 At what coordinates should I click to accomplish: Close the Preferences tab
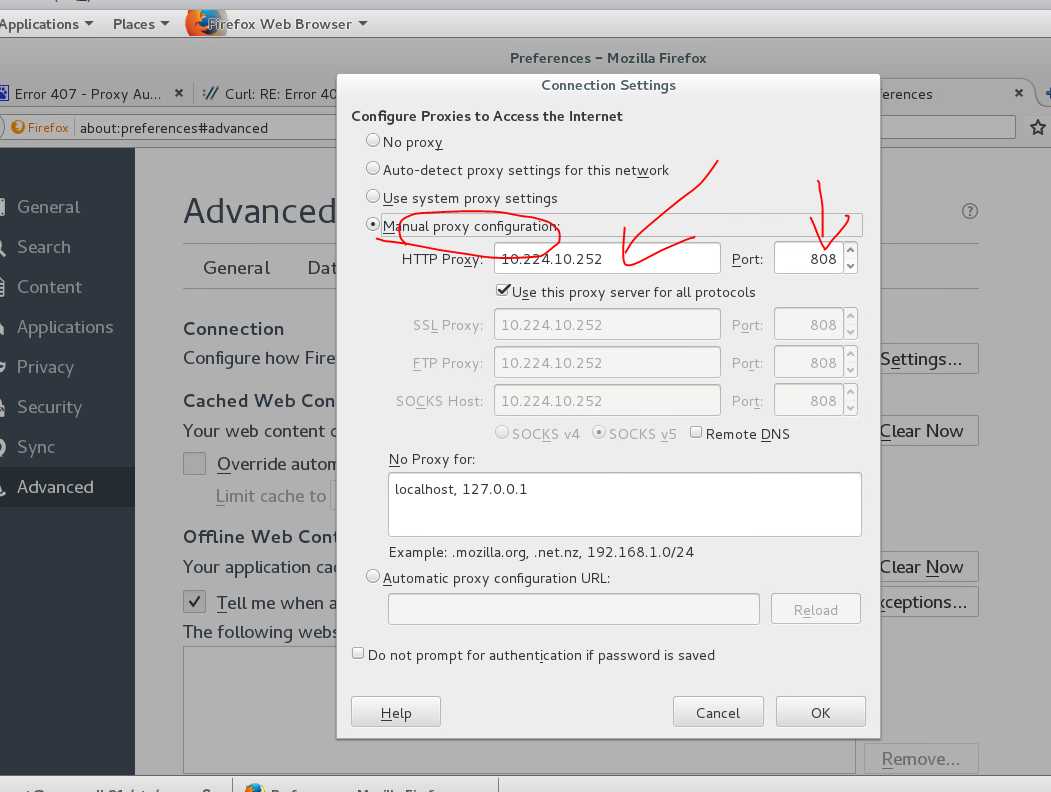(1019, 93)
